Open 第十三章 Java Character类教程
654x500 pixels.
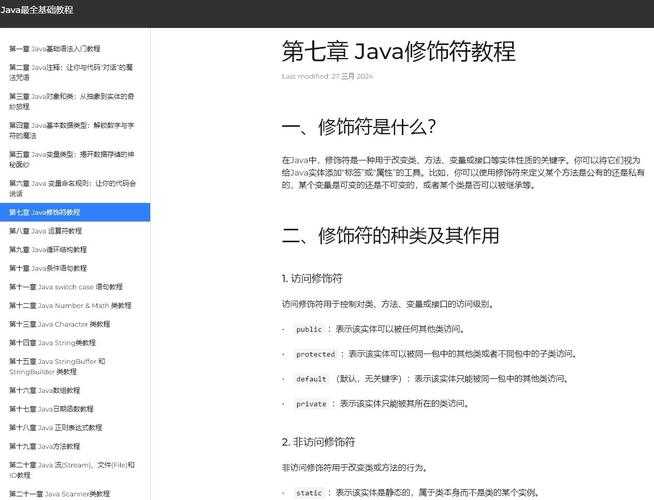(x=60, y=324)
